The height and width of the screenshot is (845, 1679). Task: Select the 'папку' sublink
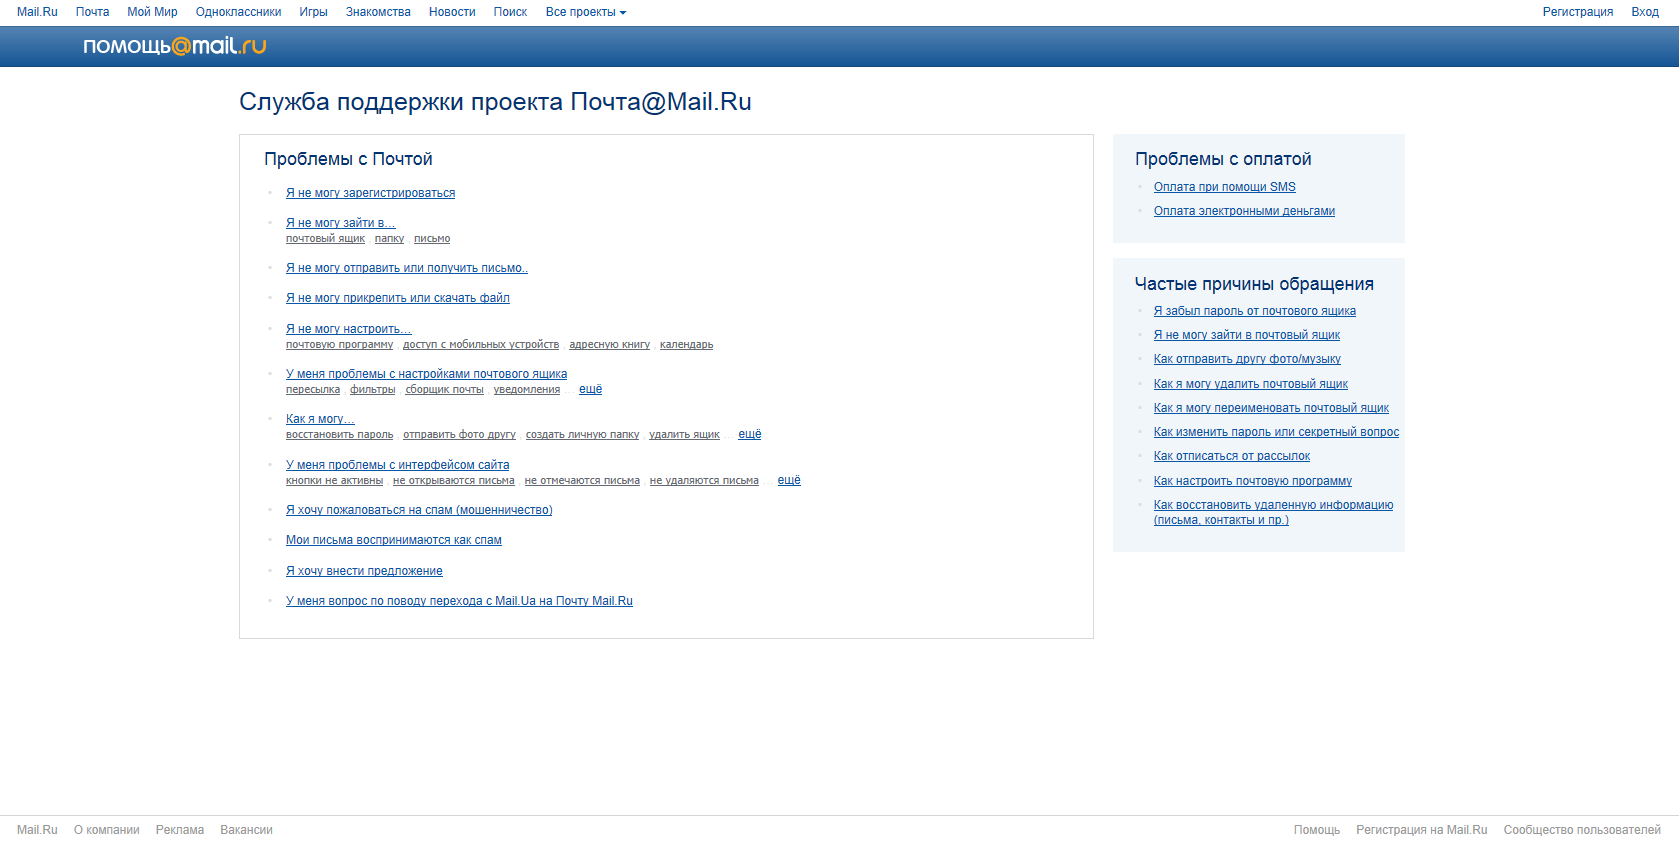(x=389, y=239)
